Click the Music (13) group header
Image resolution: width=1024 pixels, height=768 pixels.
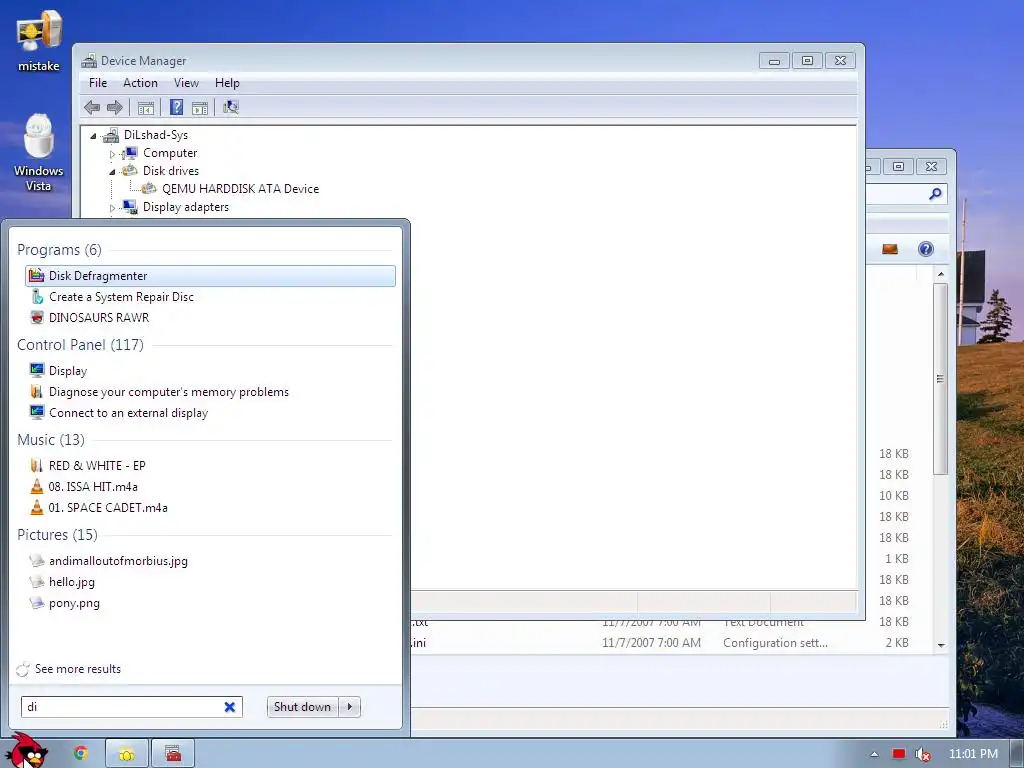pyautogui.click(x=51, y=440)
